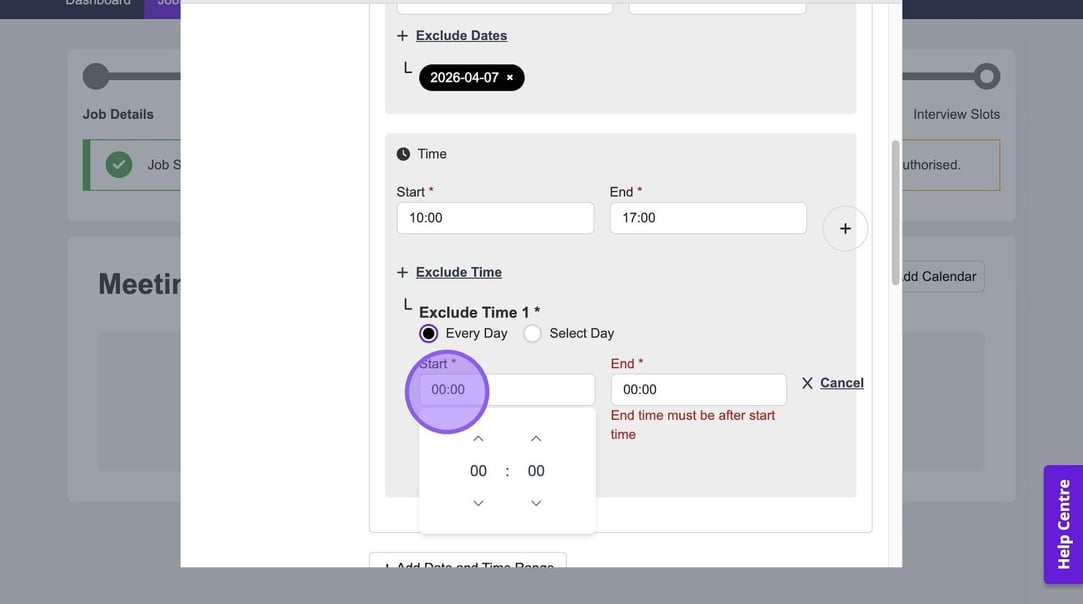Select the Every Day radio option
Image resolution: width=1083 pixels, height=604 pixels.
coord(429,334)
